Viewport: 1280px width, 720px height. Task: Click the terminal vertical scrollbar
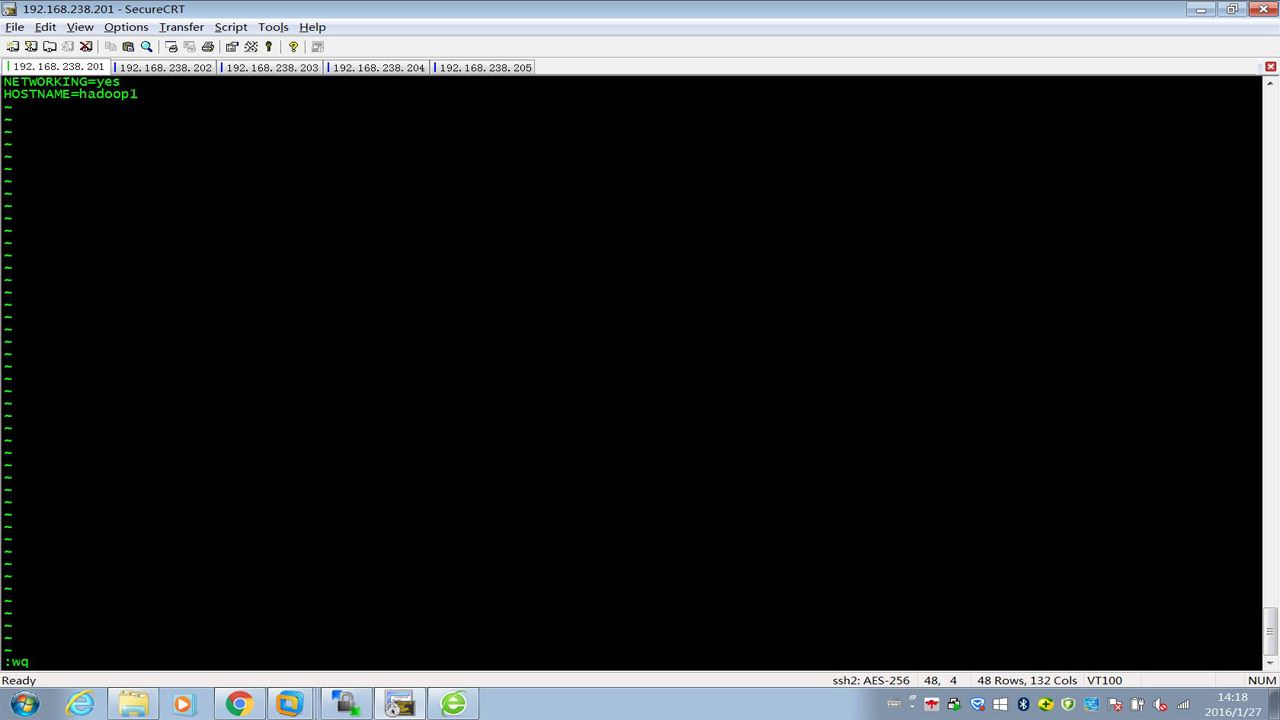pos(1271,372)
